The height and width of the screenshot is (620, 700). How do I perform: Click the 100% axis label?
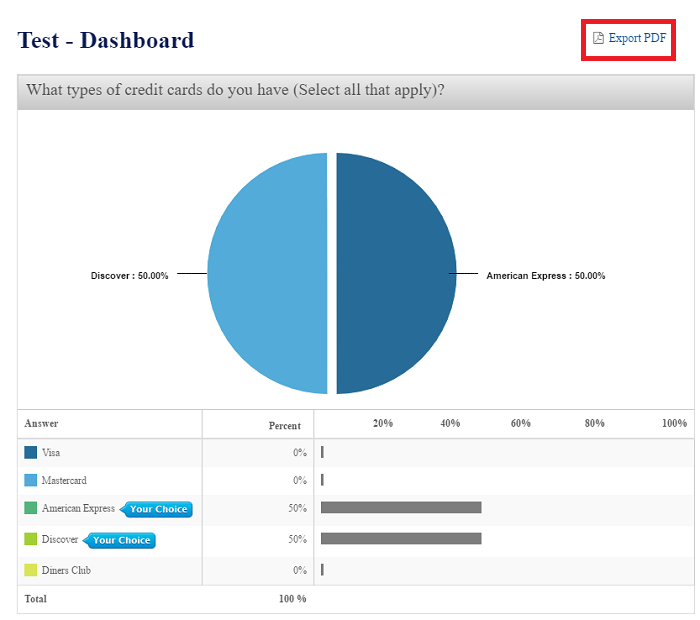[x=674, y=423]
